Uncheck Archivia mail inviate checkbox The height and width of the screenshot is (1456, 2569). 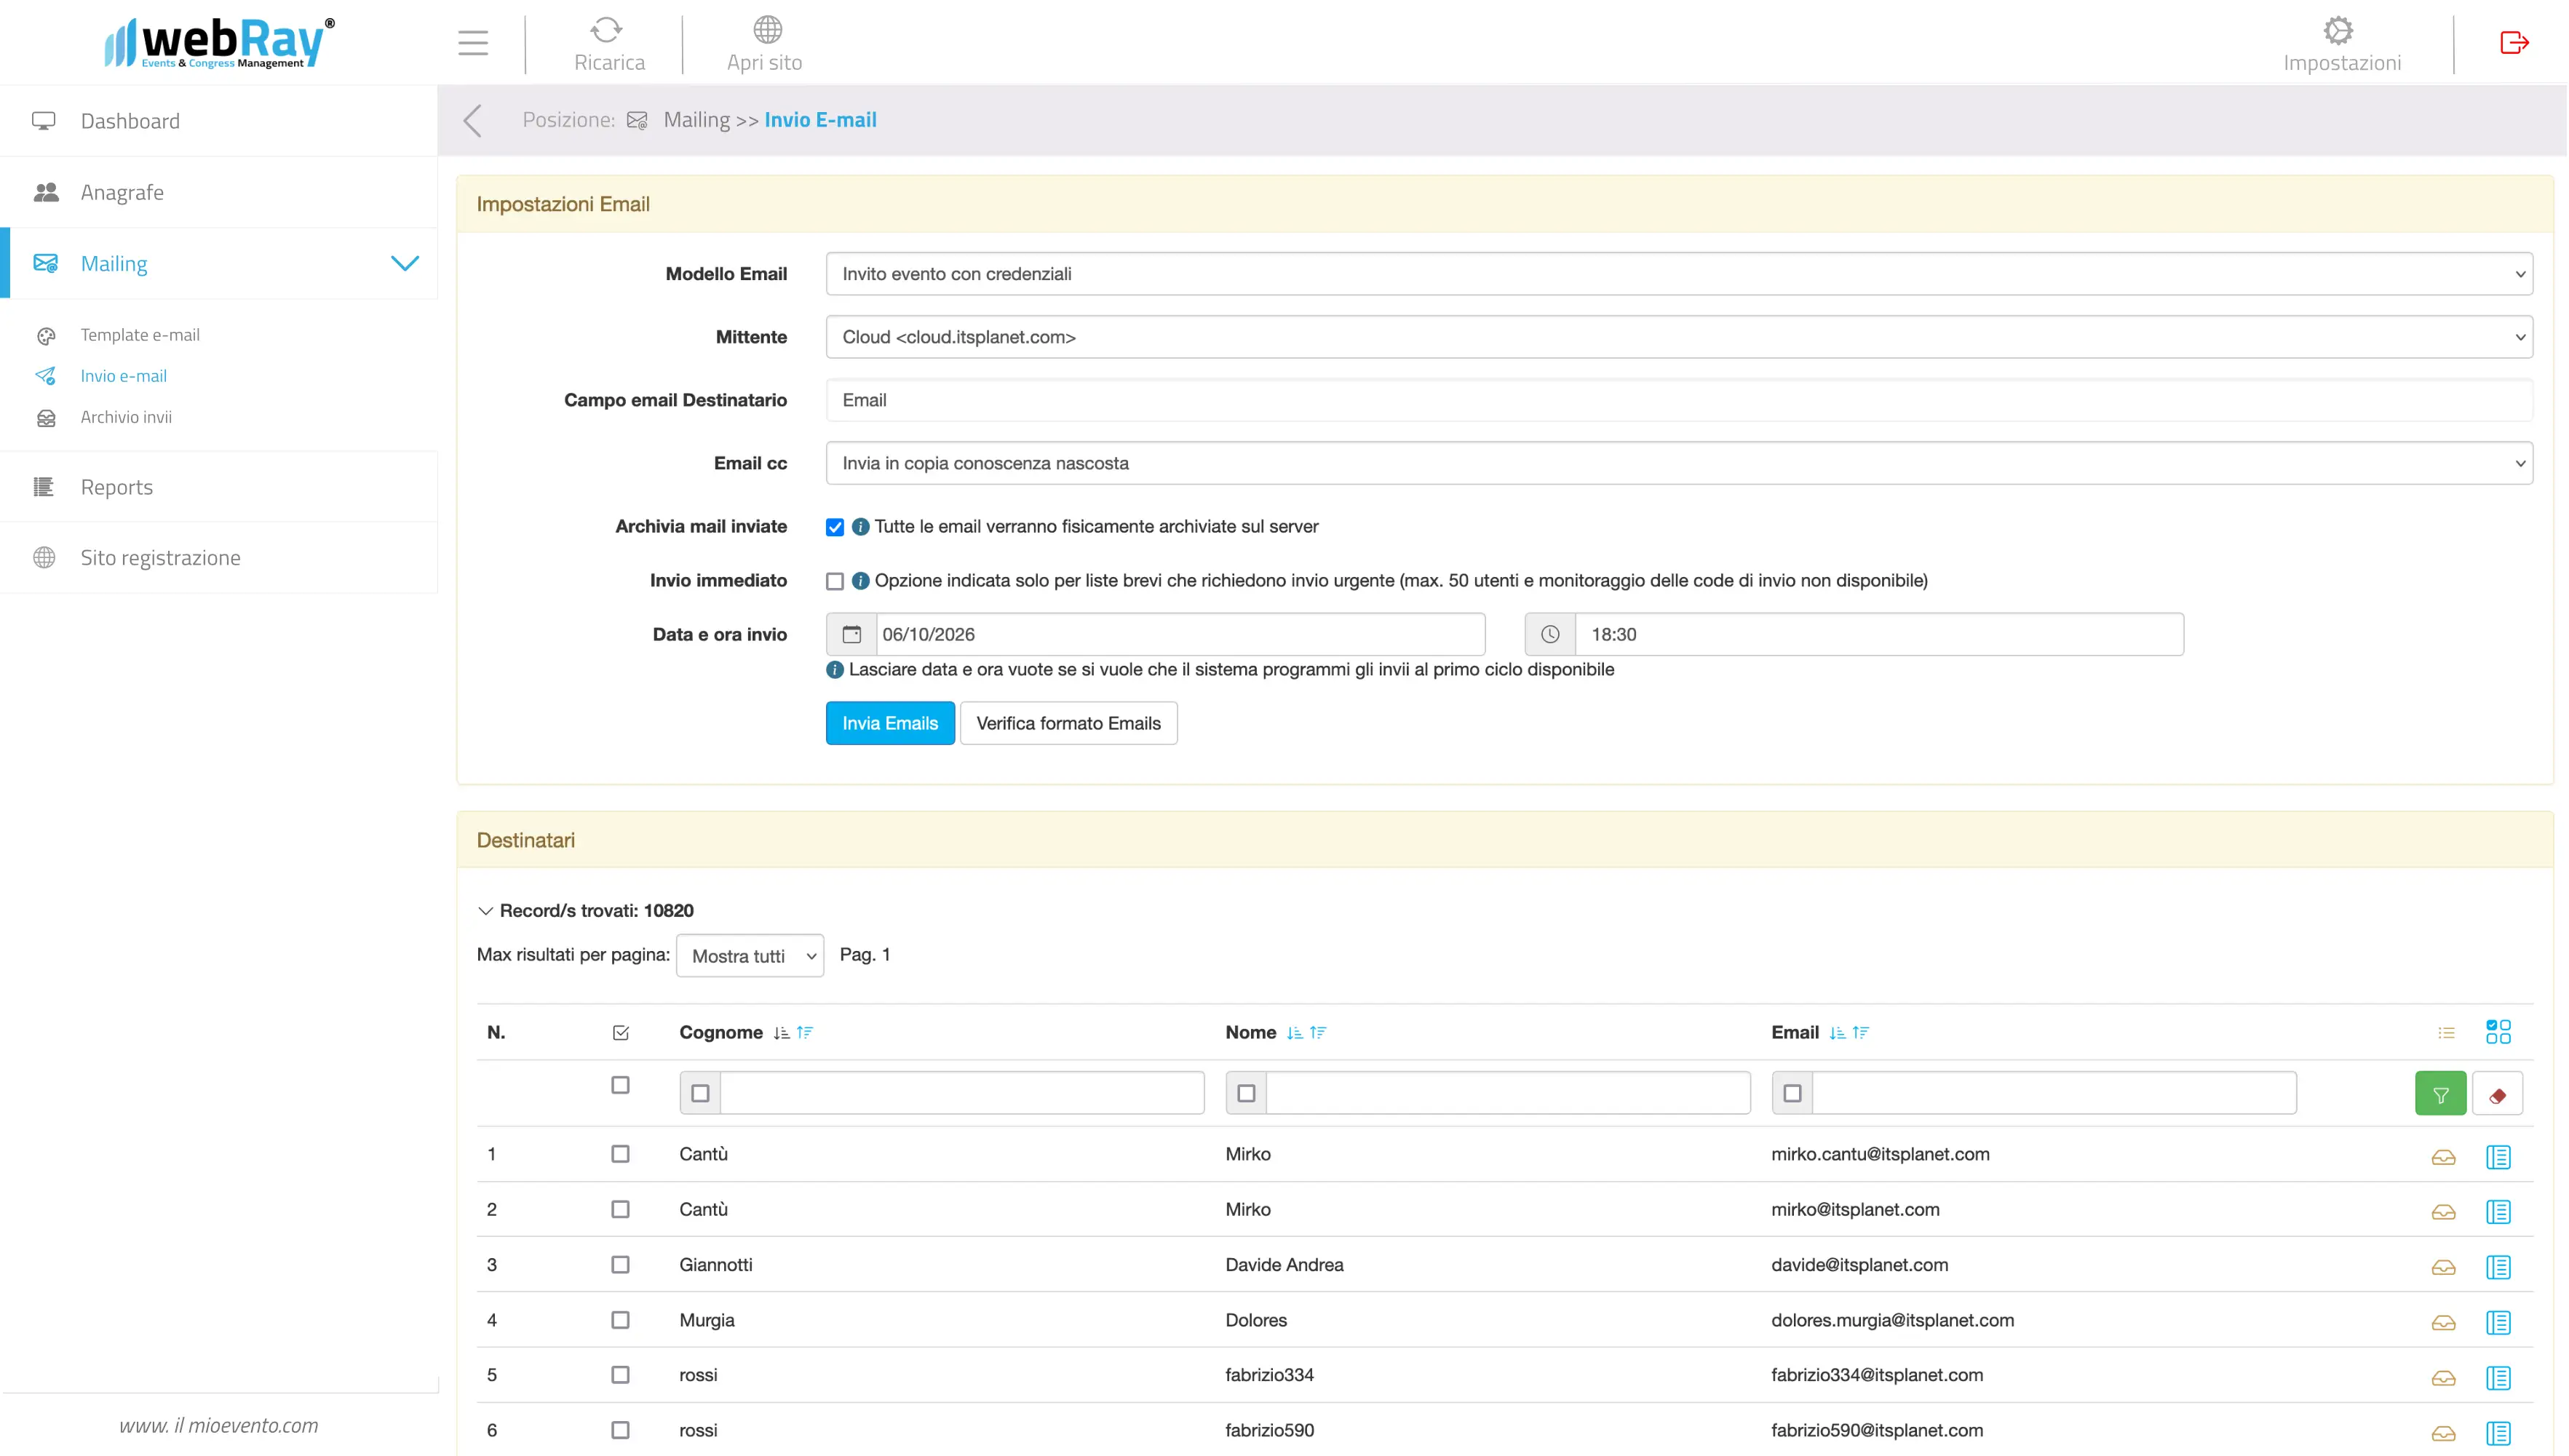click(834, 527)
